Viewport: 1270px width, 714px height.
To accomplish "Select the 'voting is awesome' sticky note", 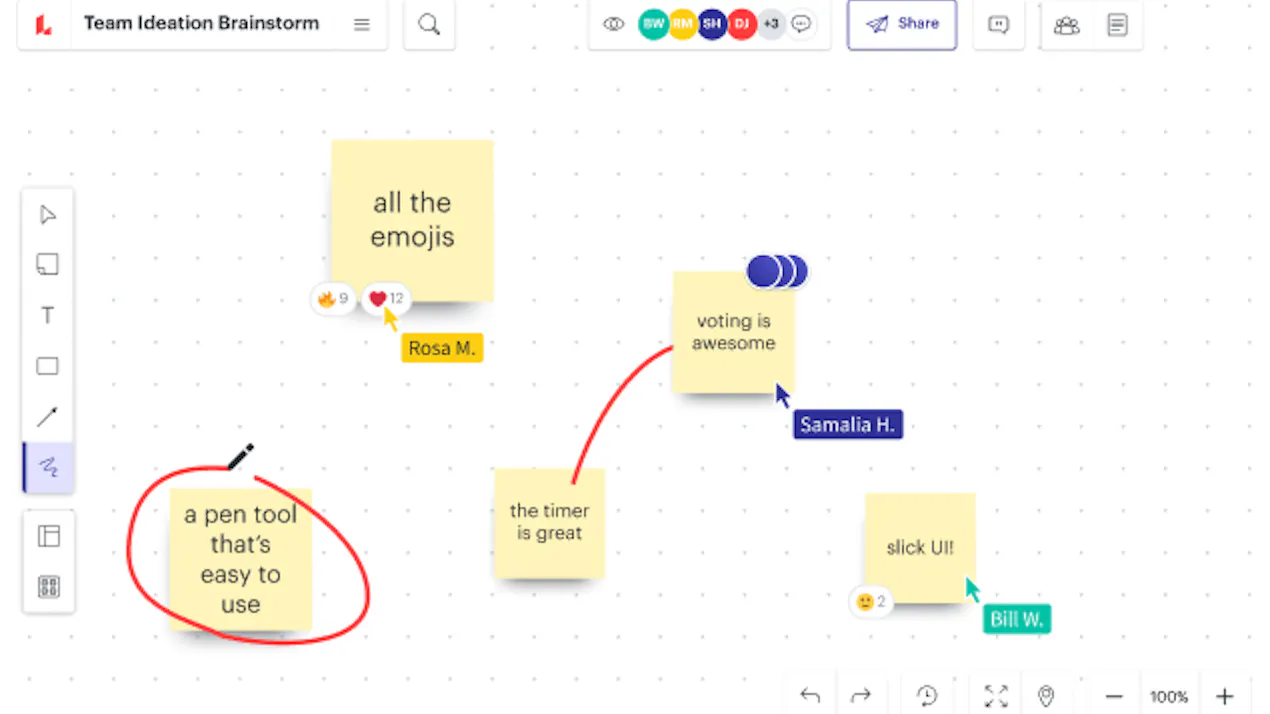I will coord(734,332).
